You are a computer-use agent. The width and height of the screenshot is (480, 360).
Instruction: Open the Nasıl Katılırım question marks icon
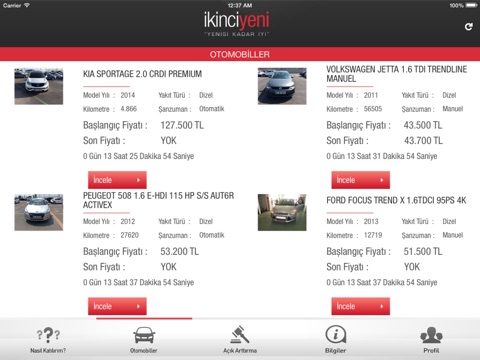point(48,335)
